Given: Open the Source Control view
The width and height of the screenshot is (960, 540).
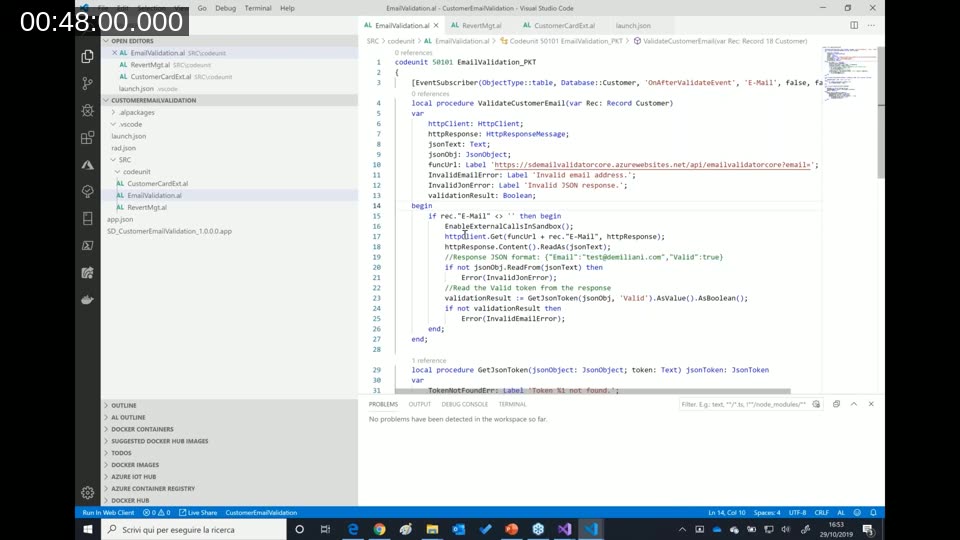Looking at the screenshot, I should click(x=88, y=83).
